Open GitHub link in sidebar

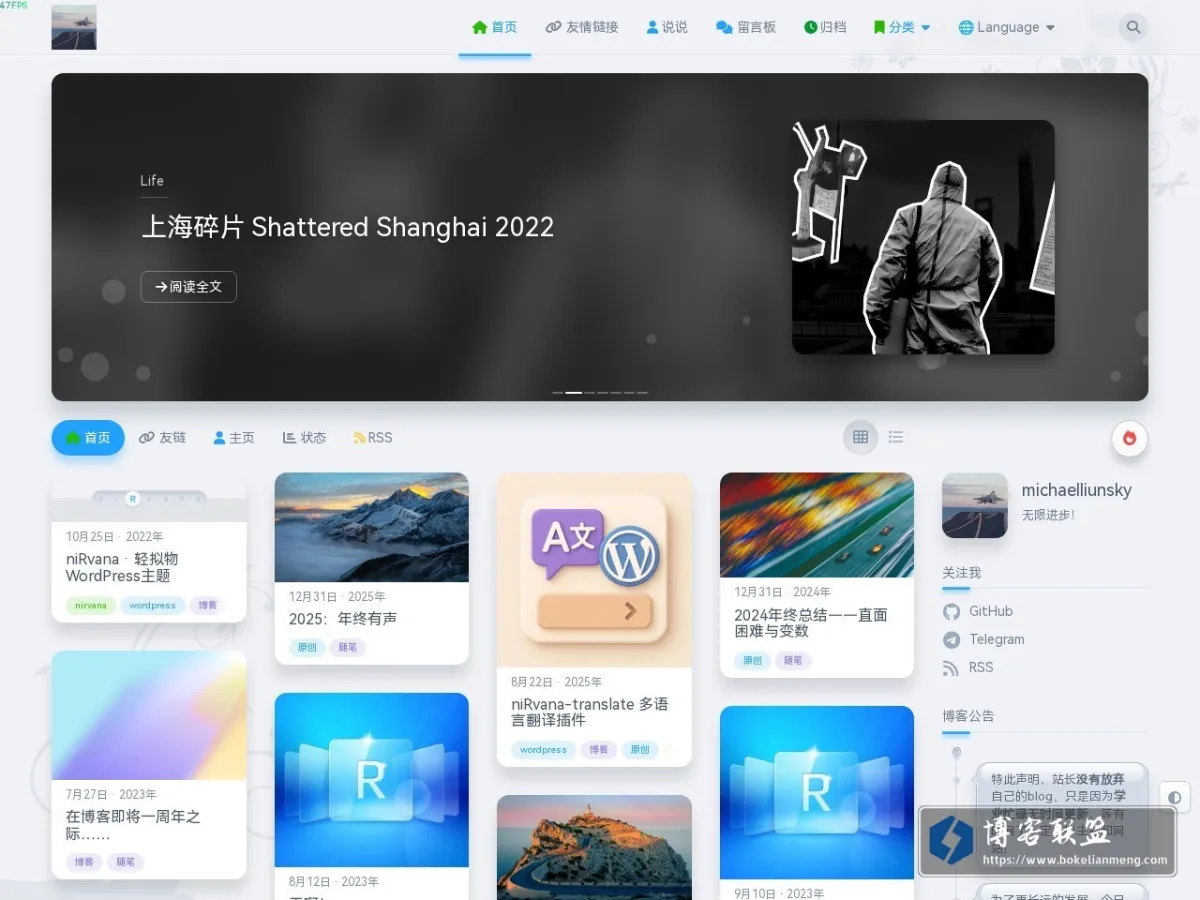pos(978,611)
